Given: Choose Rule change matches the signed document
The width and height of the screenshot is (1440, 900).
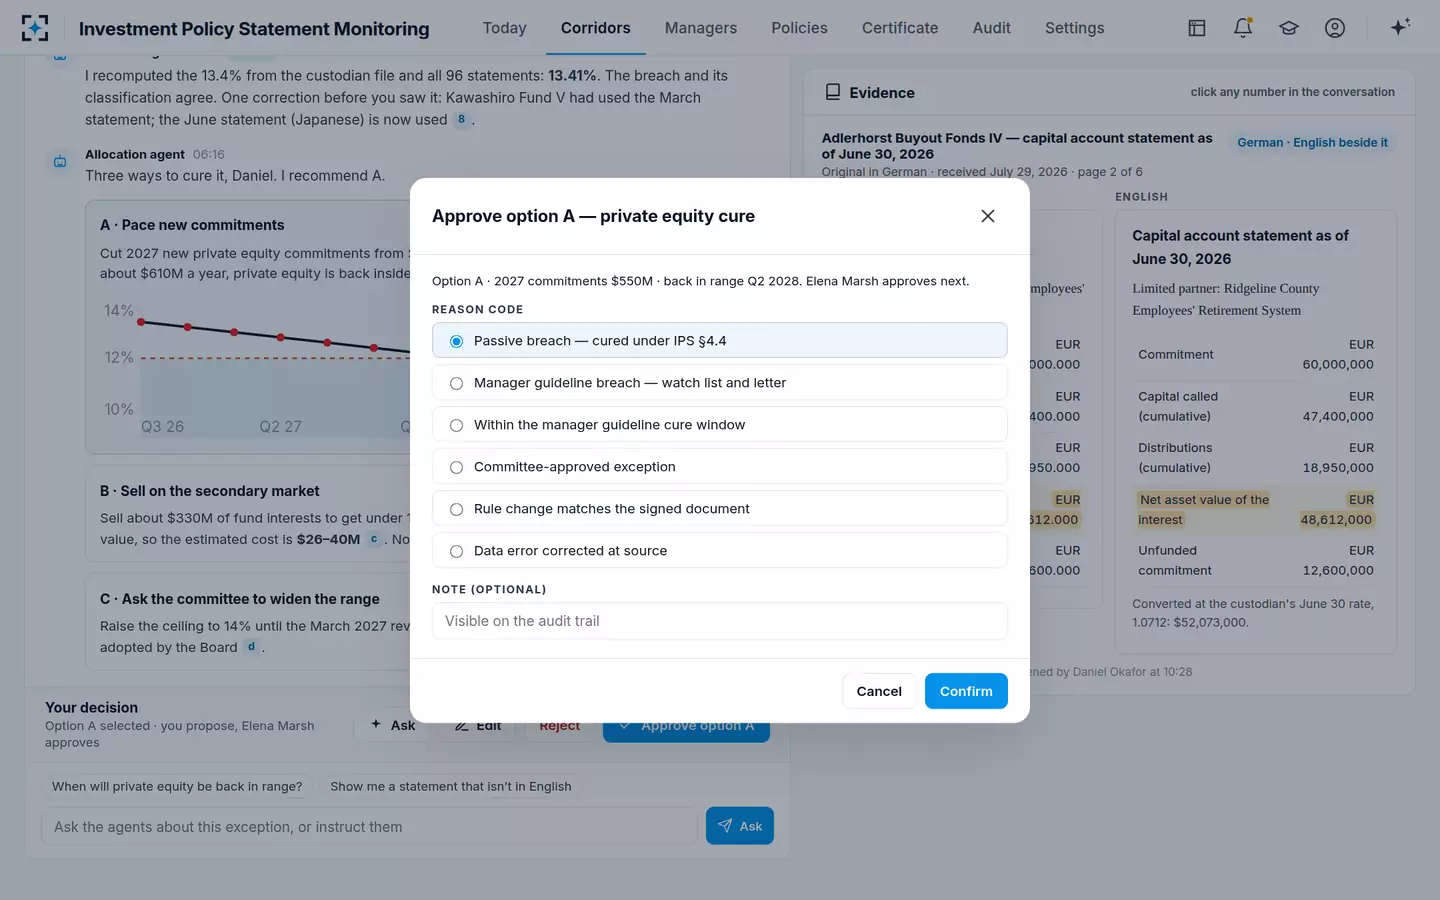Looking at the screenshot, I should coord(719,509).
